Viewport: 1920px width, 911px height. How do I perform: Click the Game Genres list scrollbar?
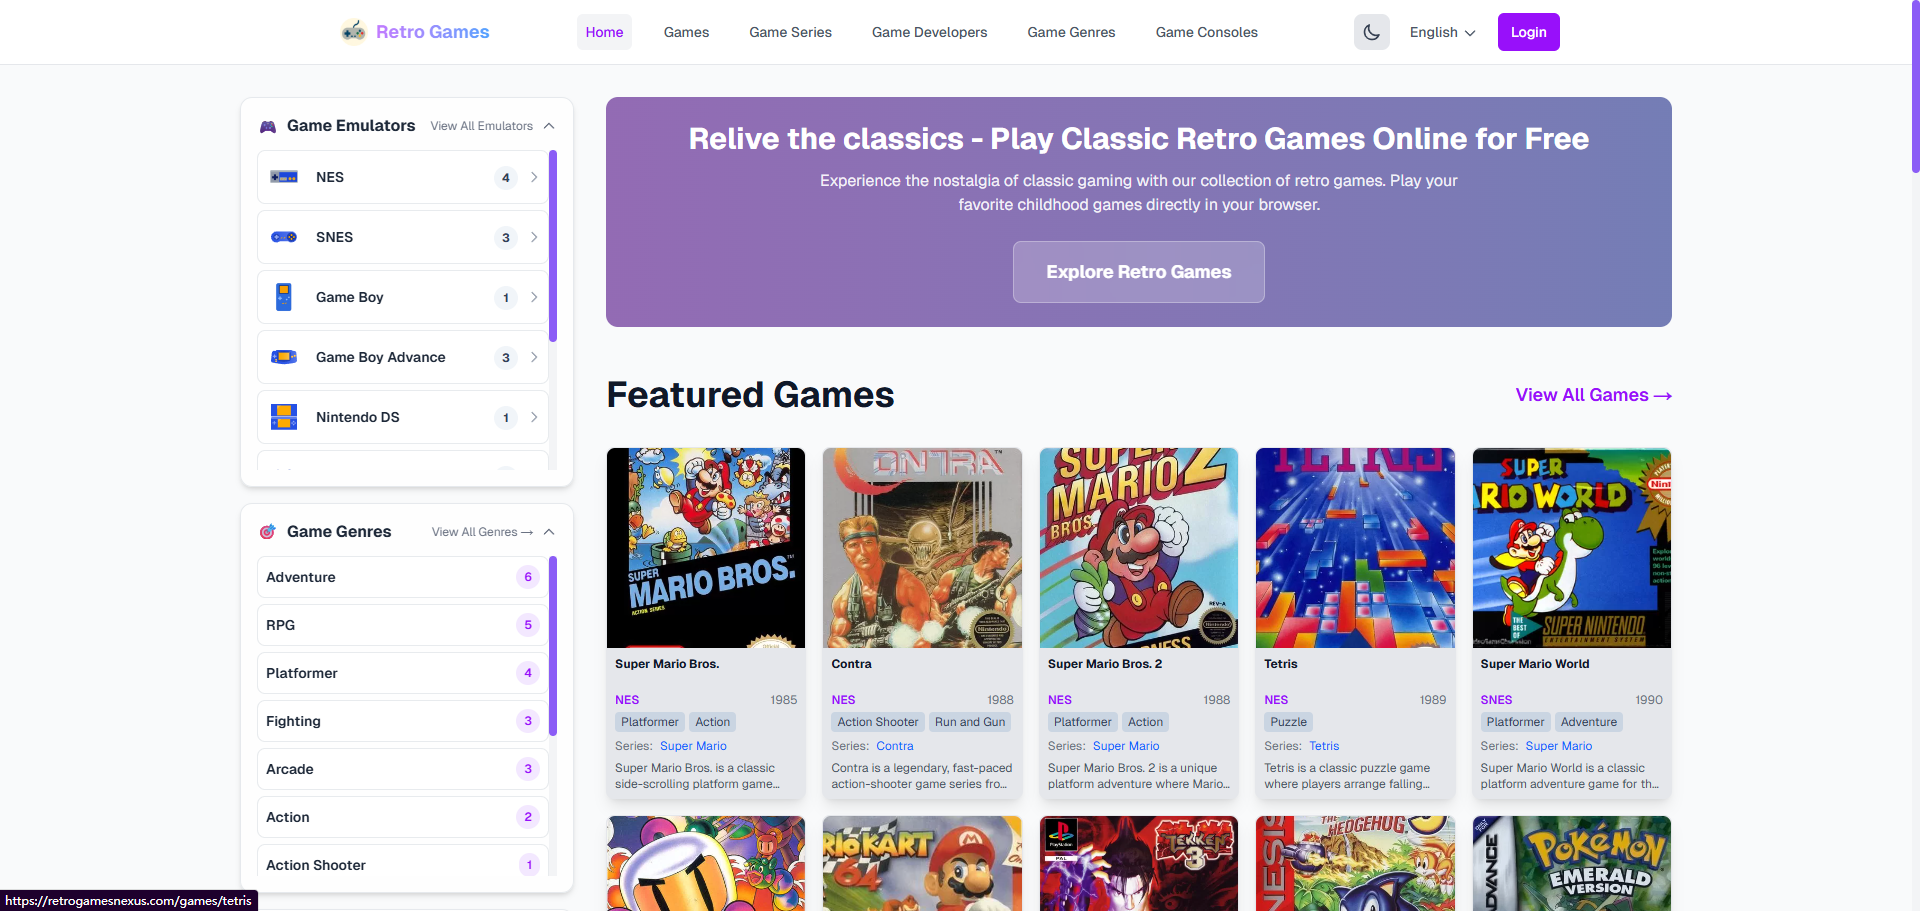pyautogui.click(x=553, y=646)
